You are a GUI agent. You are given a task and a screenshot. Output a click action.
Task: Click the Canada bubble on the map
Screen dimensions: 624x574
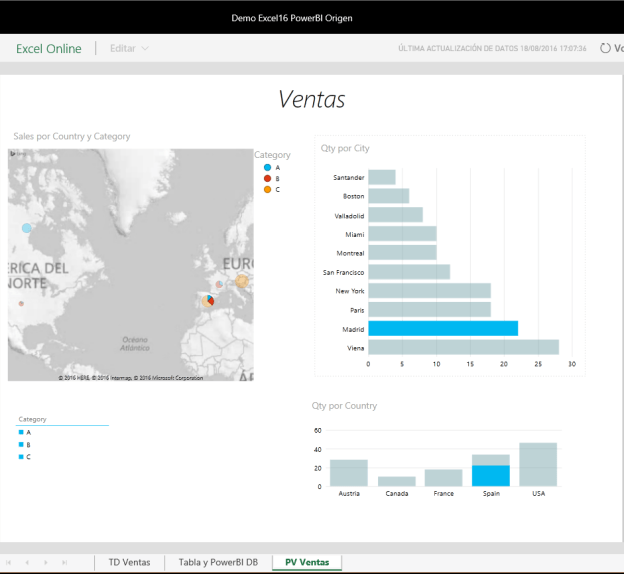[x=27, y=228]
